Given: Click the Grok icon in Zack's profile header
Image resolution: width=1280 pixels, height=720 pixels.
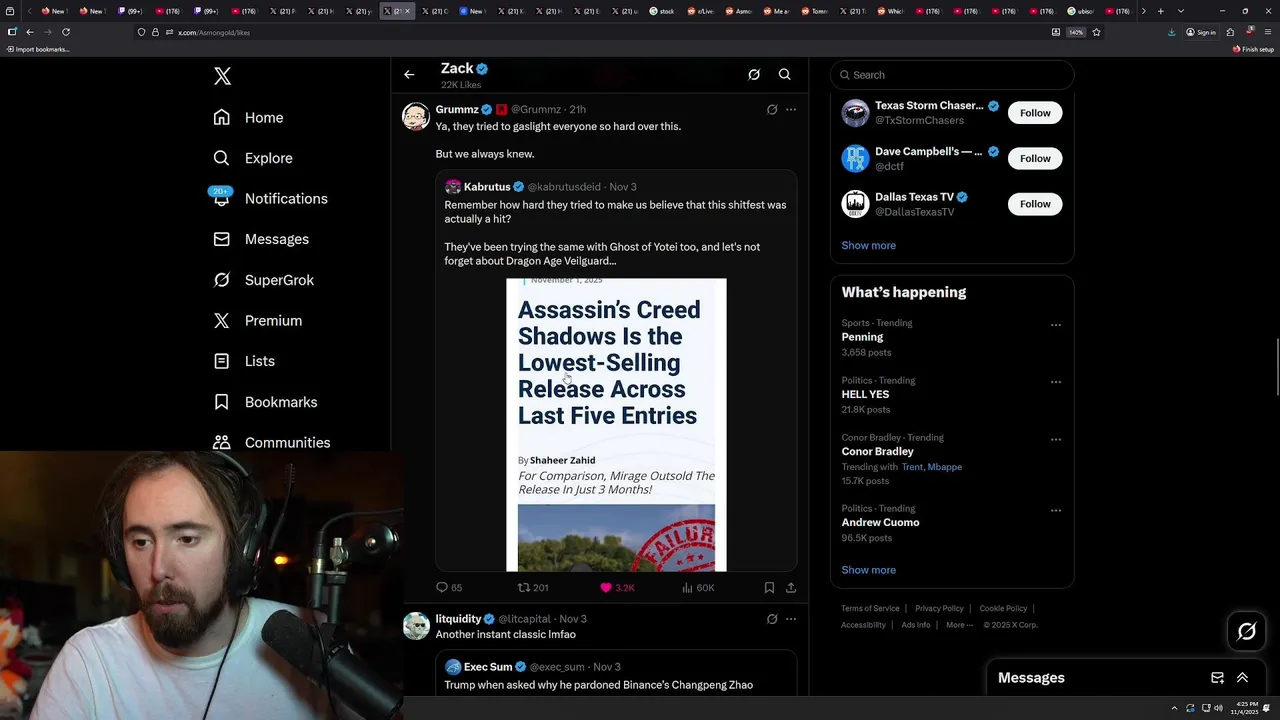Looking at the screenshot, I should (x=754, y=74).
